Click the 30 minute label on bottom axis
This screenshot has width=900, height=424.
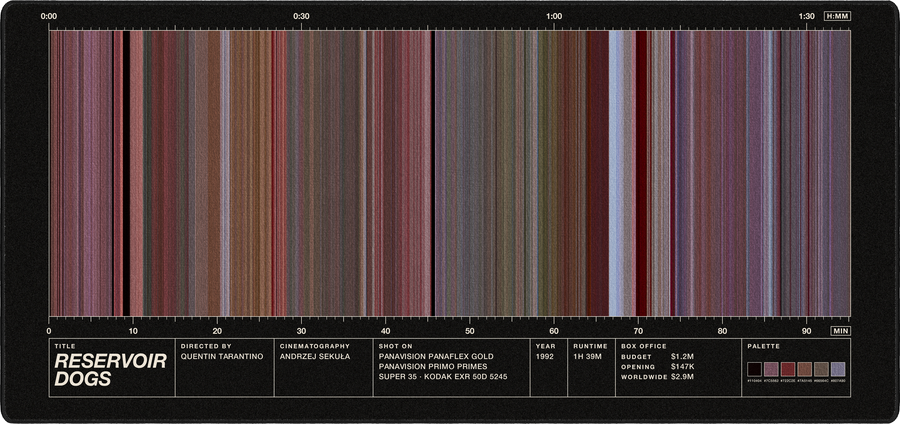(x=301, y=331)
